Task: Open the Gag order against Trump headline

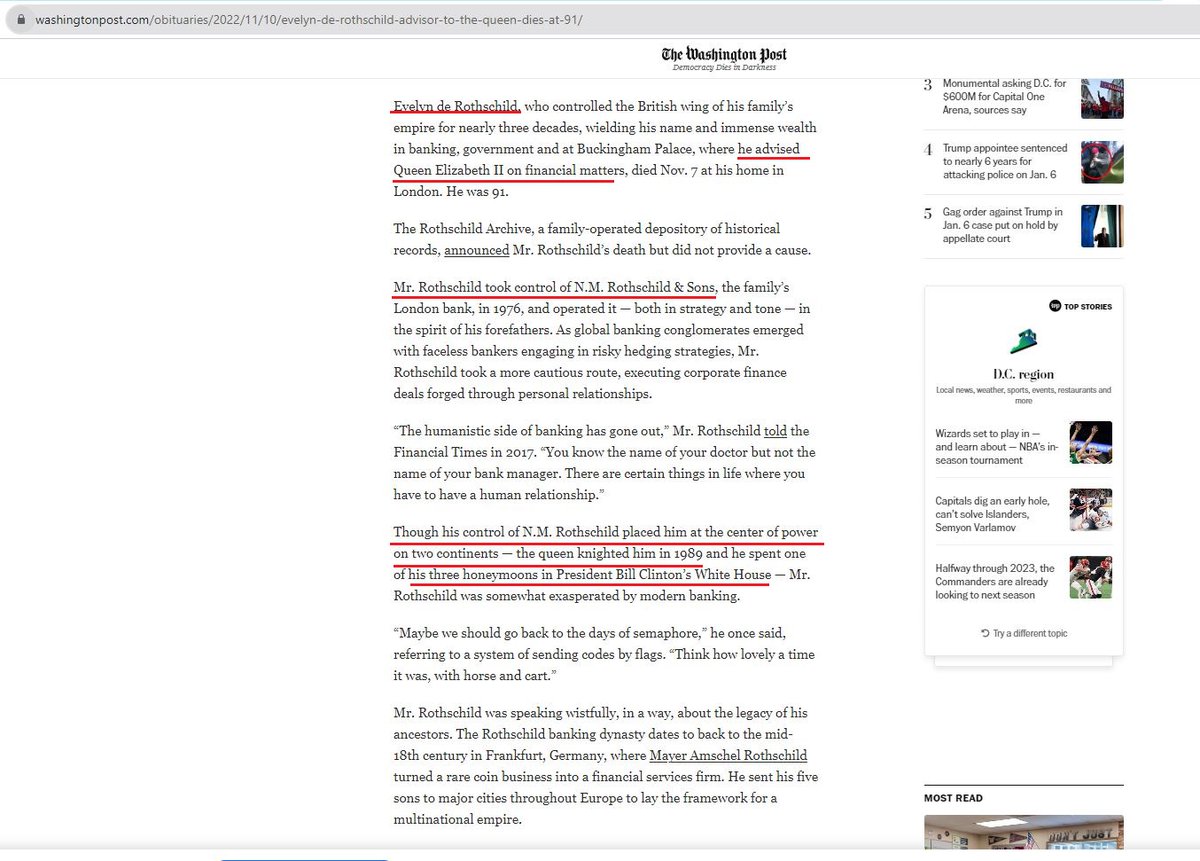Action: 1003,226
